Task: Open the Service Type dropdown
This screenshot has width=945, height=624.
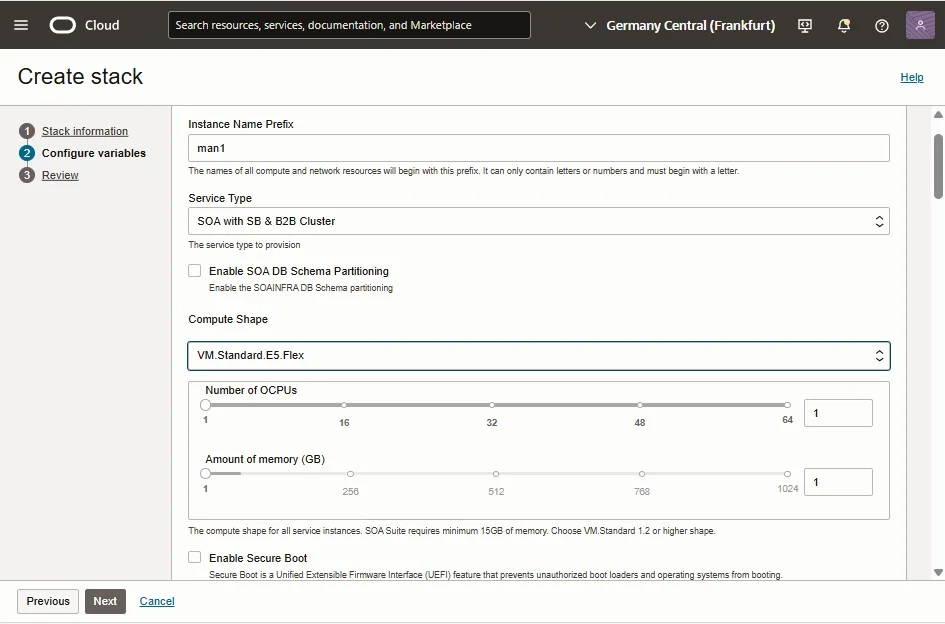Action: point(539,221)
